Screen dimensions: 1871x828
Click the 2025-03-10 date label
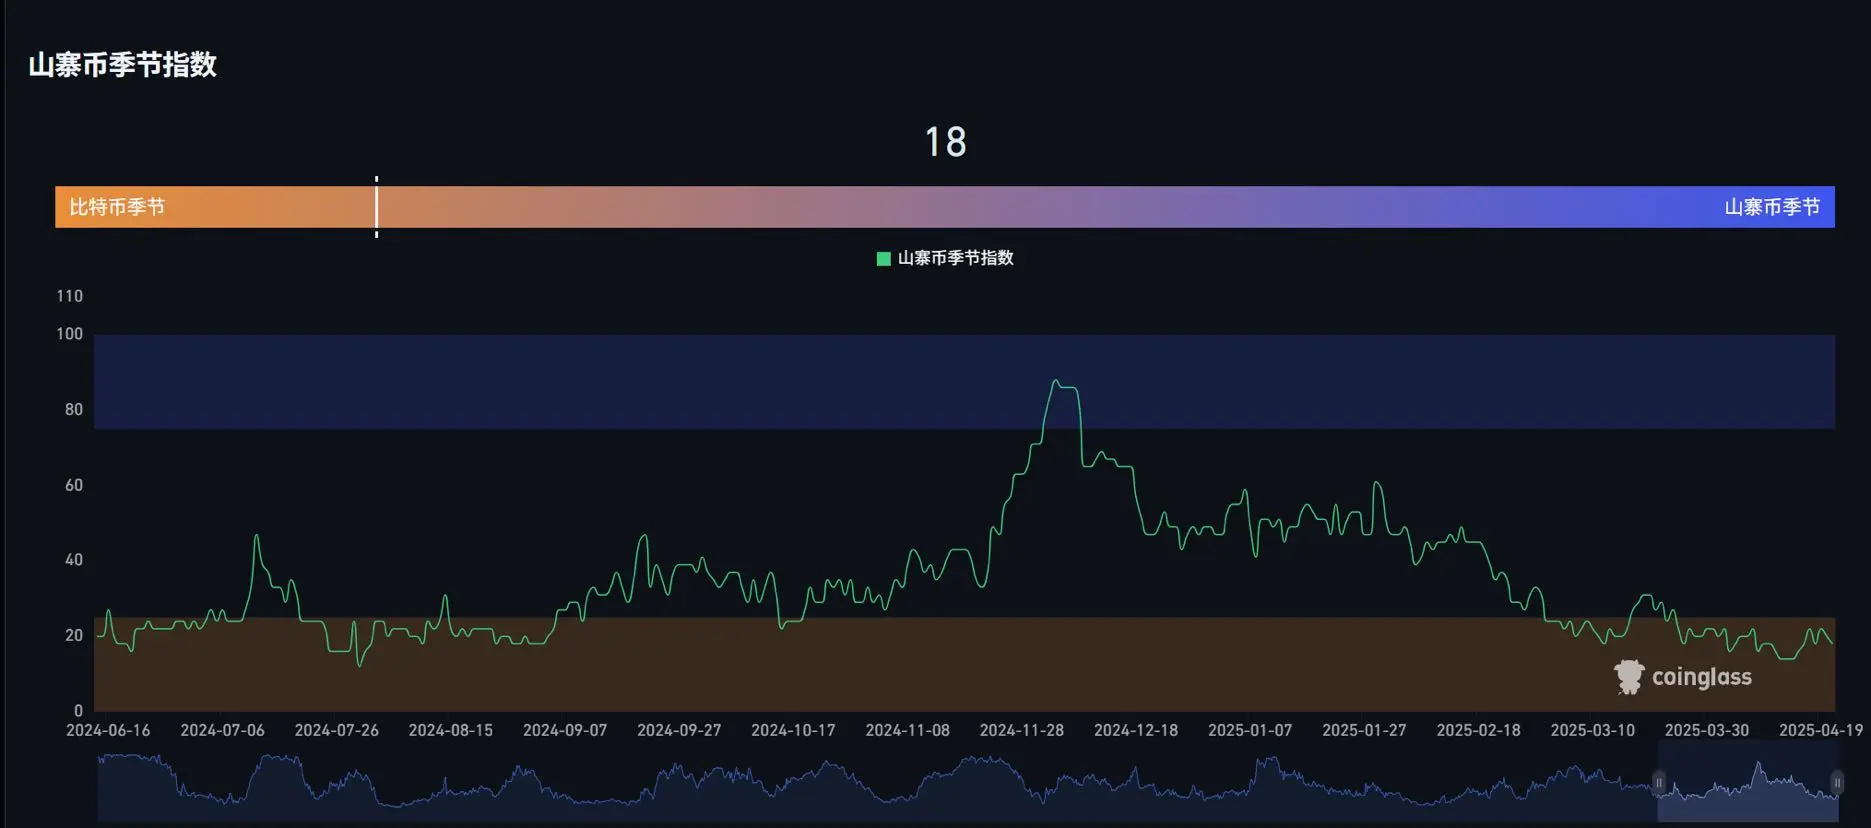pos(1593,730)
